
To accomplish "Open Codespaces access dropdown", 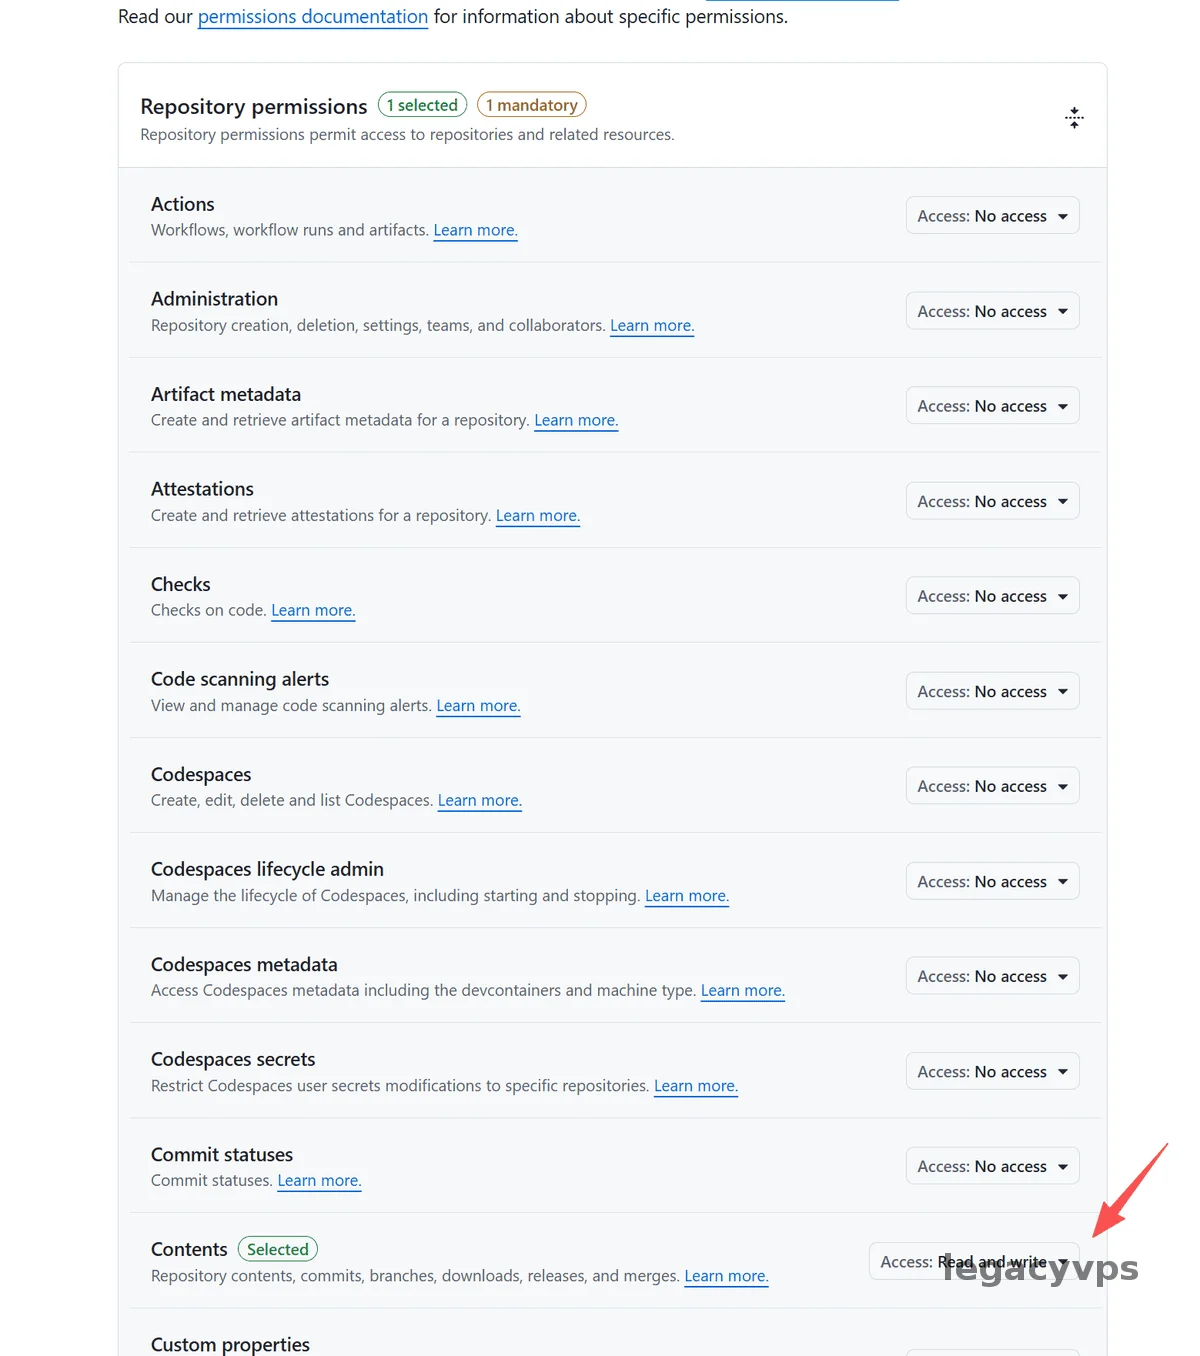I will click(x=992, y=786).
